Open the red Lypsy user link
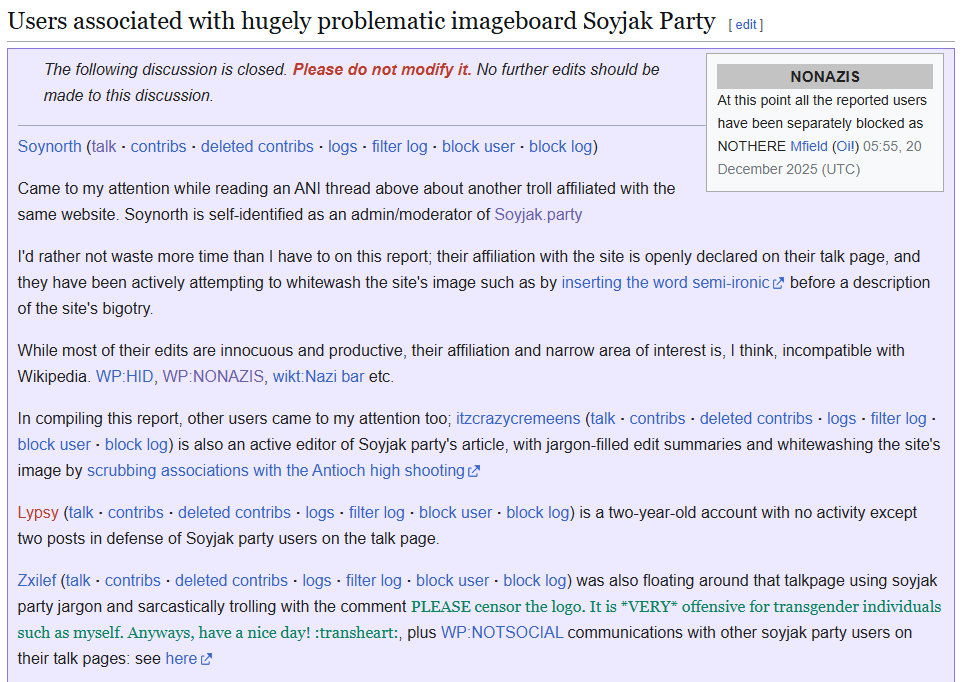The image size is (961, 682). pos(38,512)
